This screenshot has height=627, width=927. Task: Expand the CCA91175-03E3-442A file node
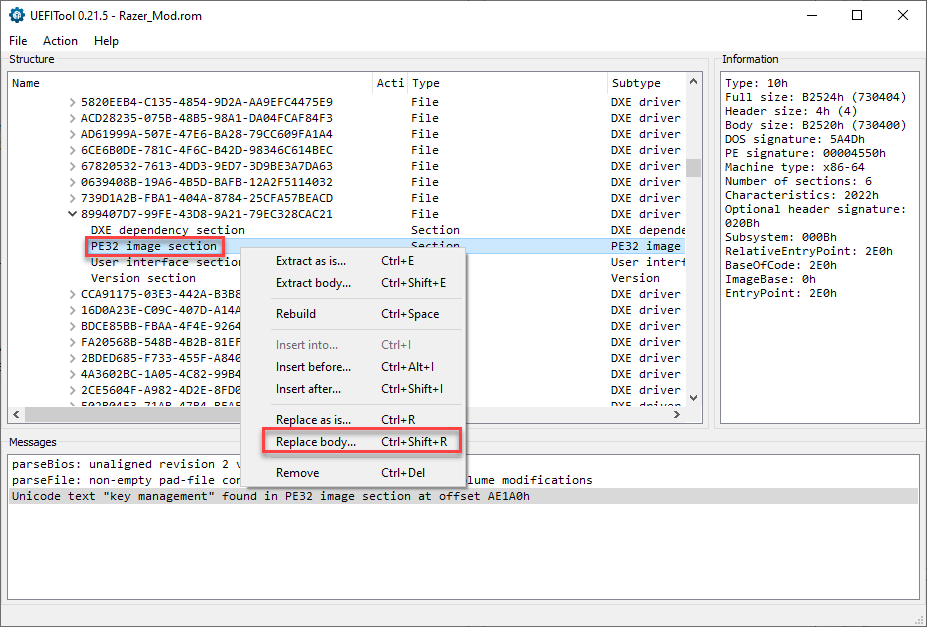coord(72,294)
